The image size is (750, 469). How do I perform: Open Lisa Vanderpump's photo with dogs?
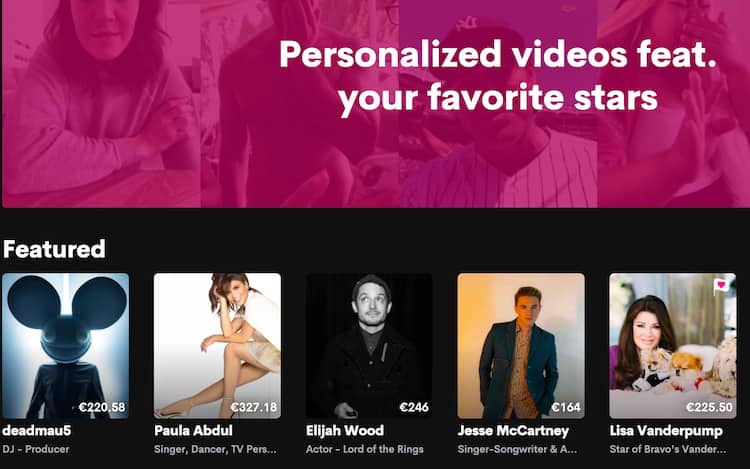pyautogui.click(x=673, y=346)
